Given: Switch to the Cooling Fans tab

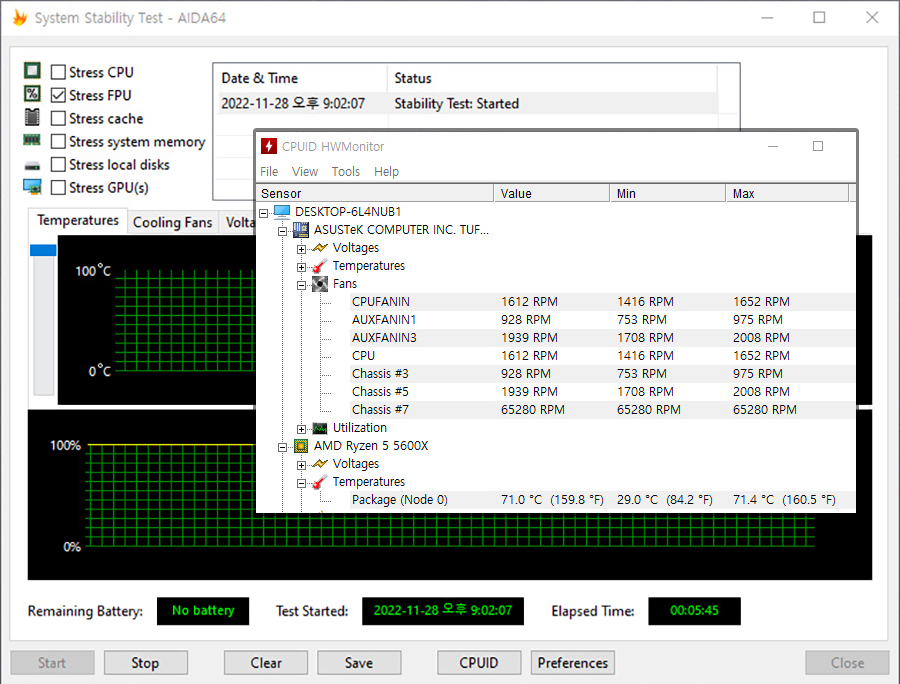Looking at the screenshot, I should coord(172,223).
